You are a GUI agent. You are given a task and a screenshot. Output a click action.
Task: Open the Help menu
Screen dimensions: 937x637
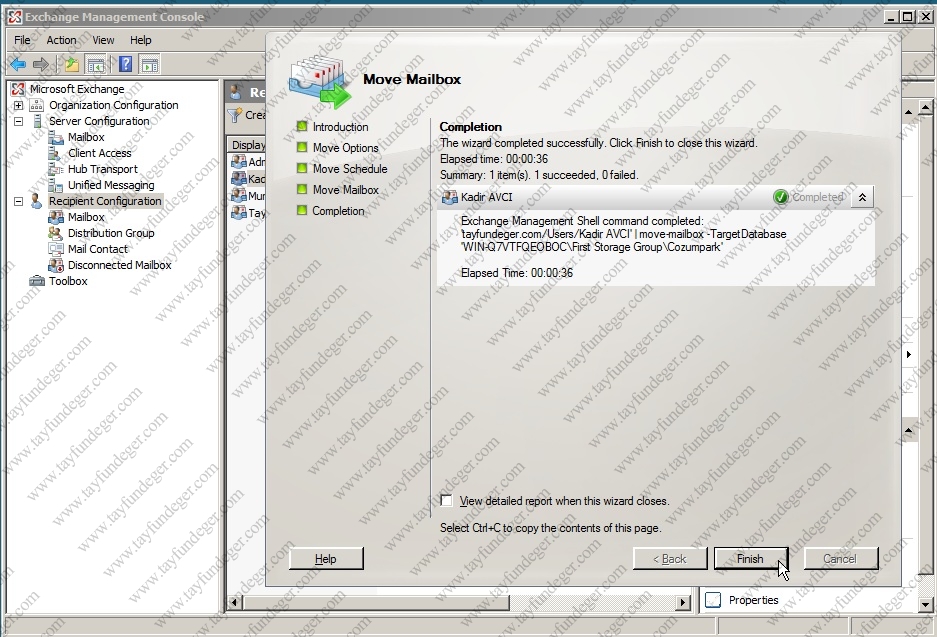[140, 40]
